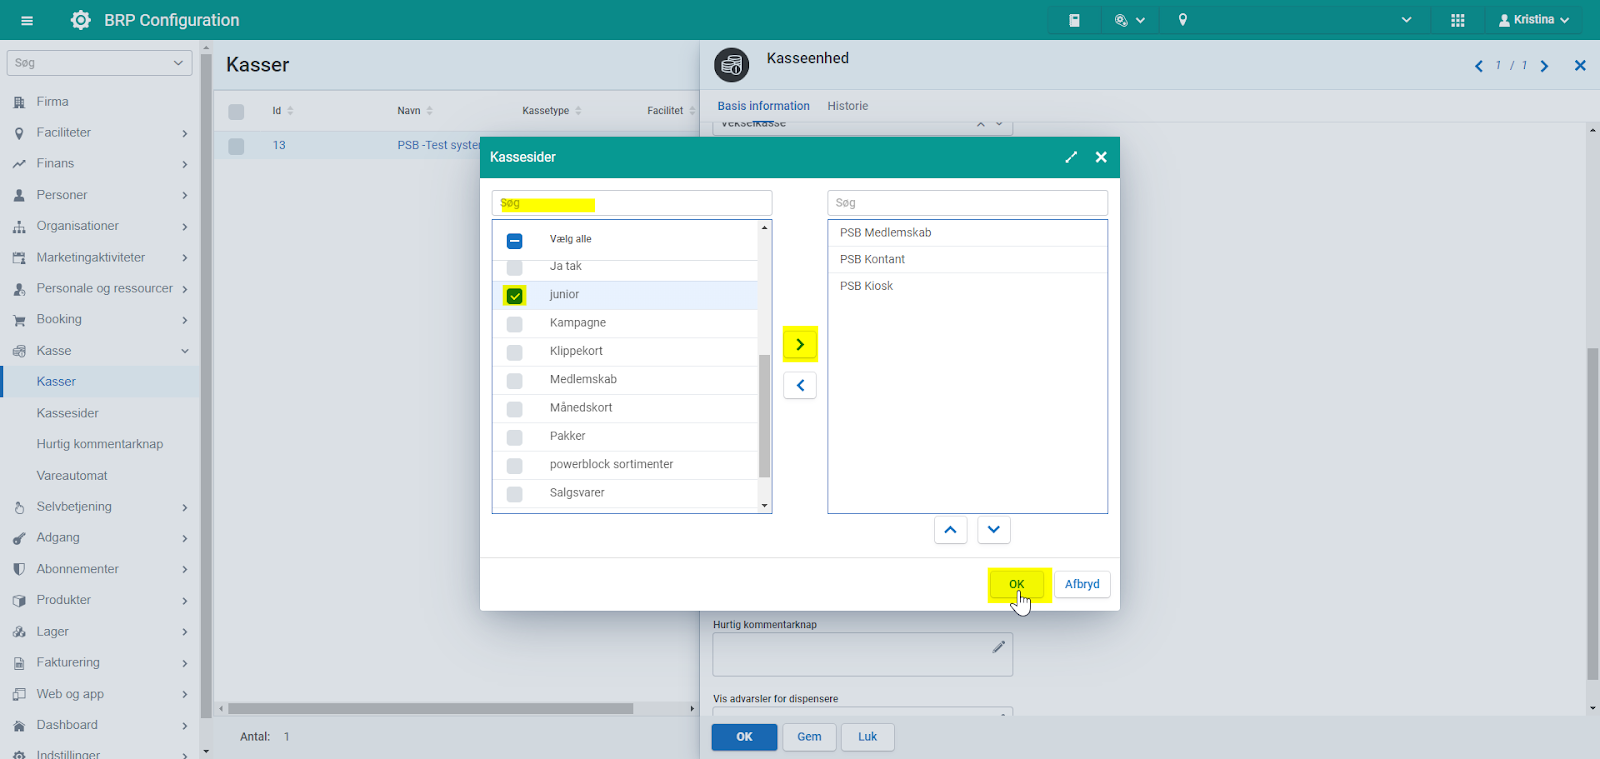Click the available pages list scrollbar

click(764, 416)
